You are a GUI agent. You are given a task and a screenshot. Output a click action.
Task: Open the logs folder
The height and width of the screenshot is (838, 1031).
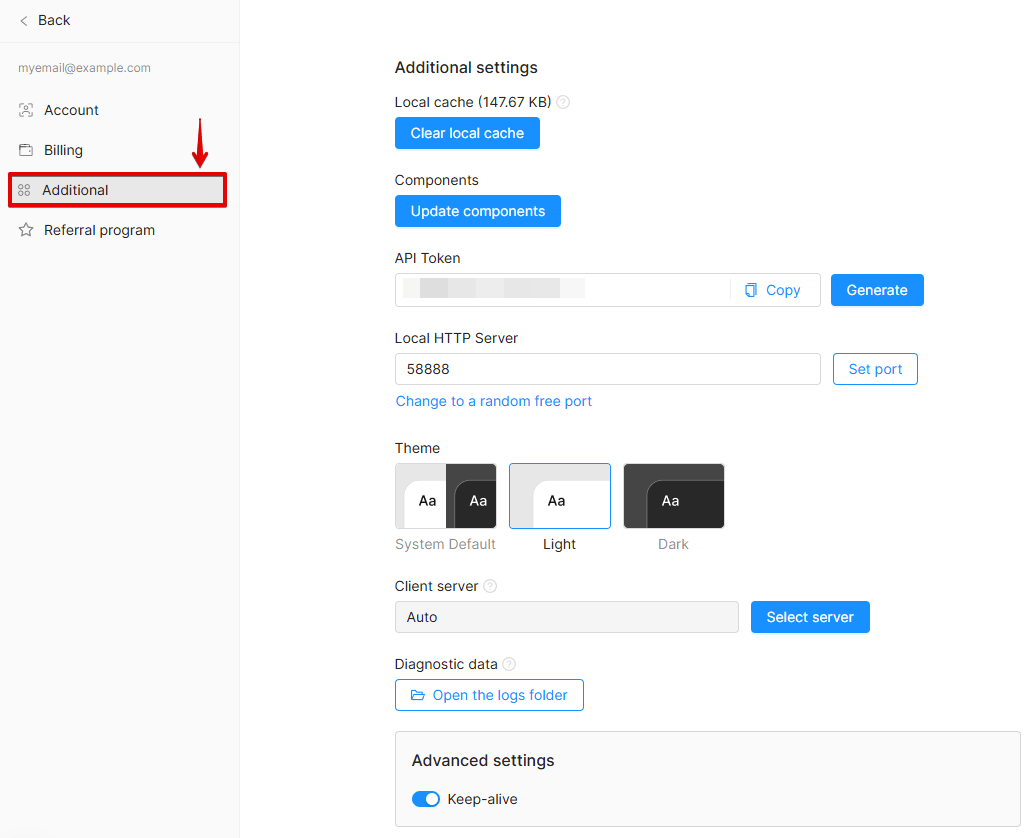coord(489,695)
